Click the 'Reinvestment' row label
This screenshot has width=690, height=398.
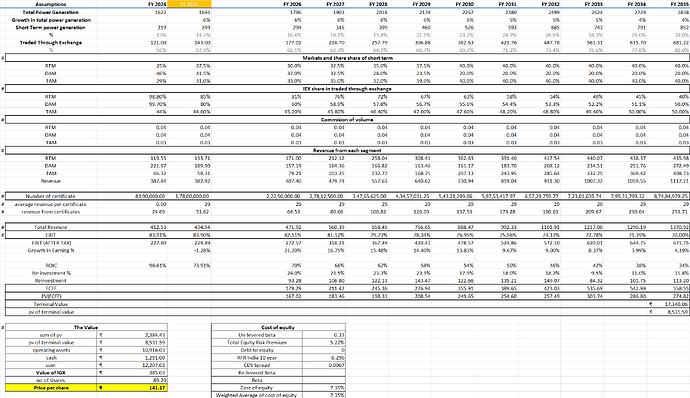(x=51, y=280)
